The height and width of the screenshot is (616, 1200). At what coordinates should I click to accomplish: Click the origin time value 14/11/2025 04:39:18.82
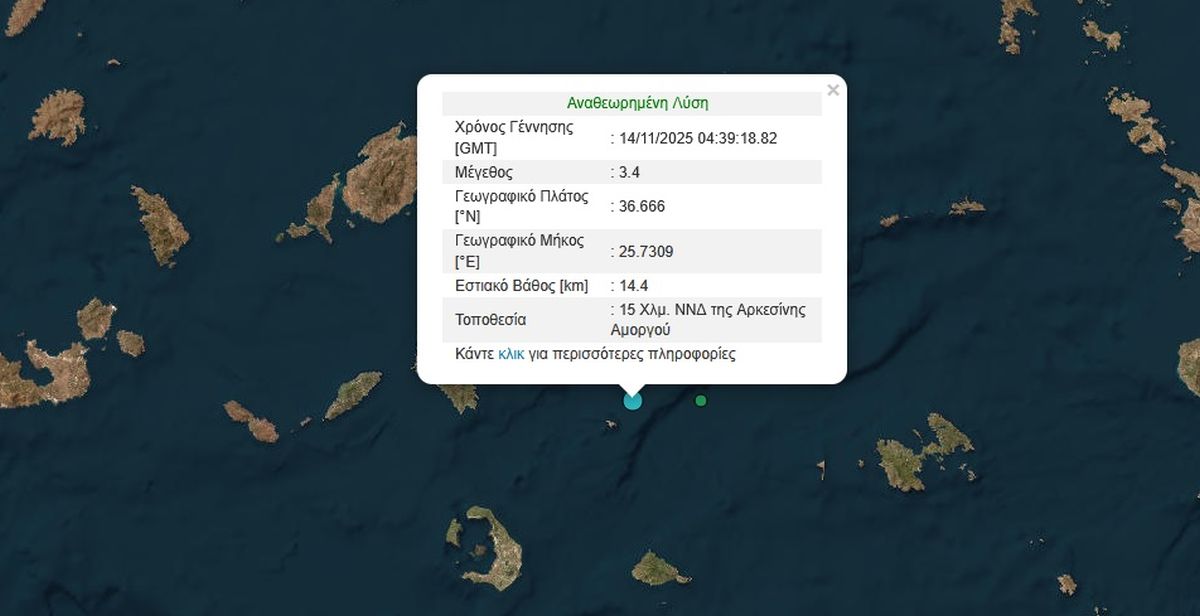tap(698, 138)
